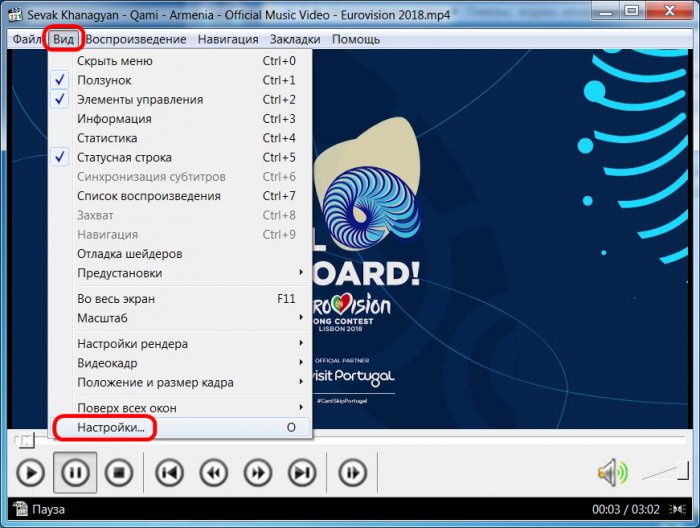Image resolution: width=700 pixels, height=528 pixels.
Task: Open the Закладки menu
Action: [295, 39]
